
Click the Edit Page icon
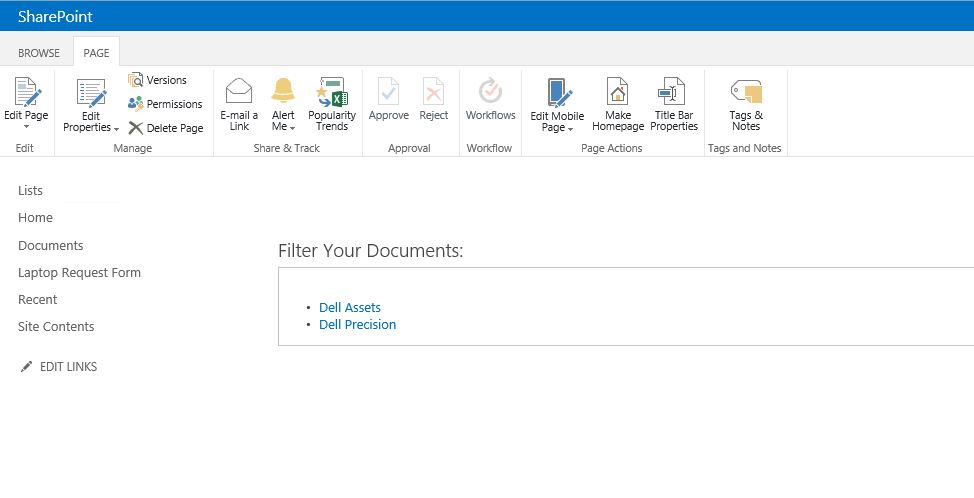point(27,92)
